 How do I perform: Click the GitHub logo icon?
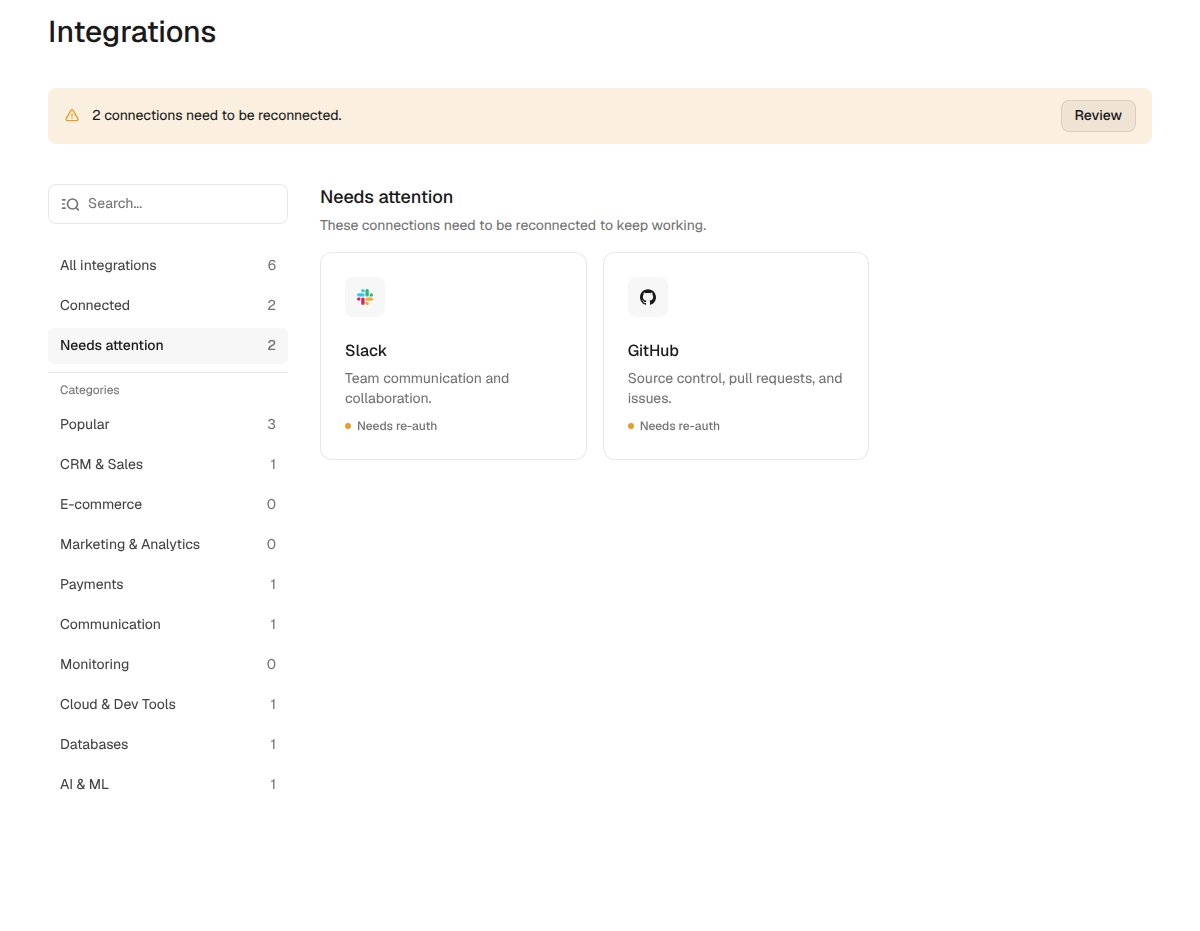pos(648,297)
